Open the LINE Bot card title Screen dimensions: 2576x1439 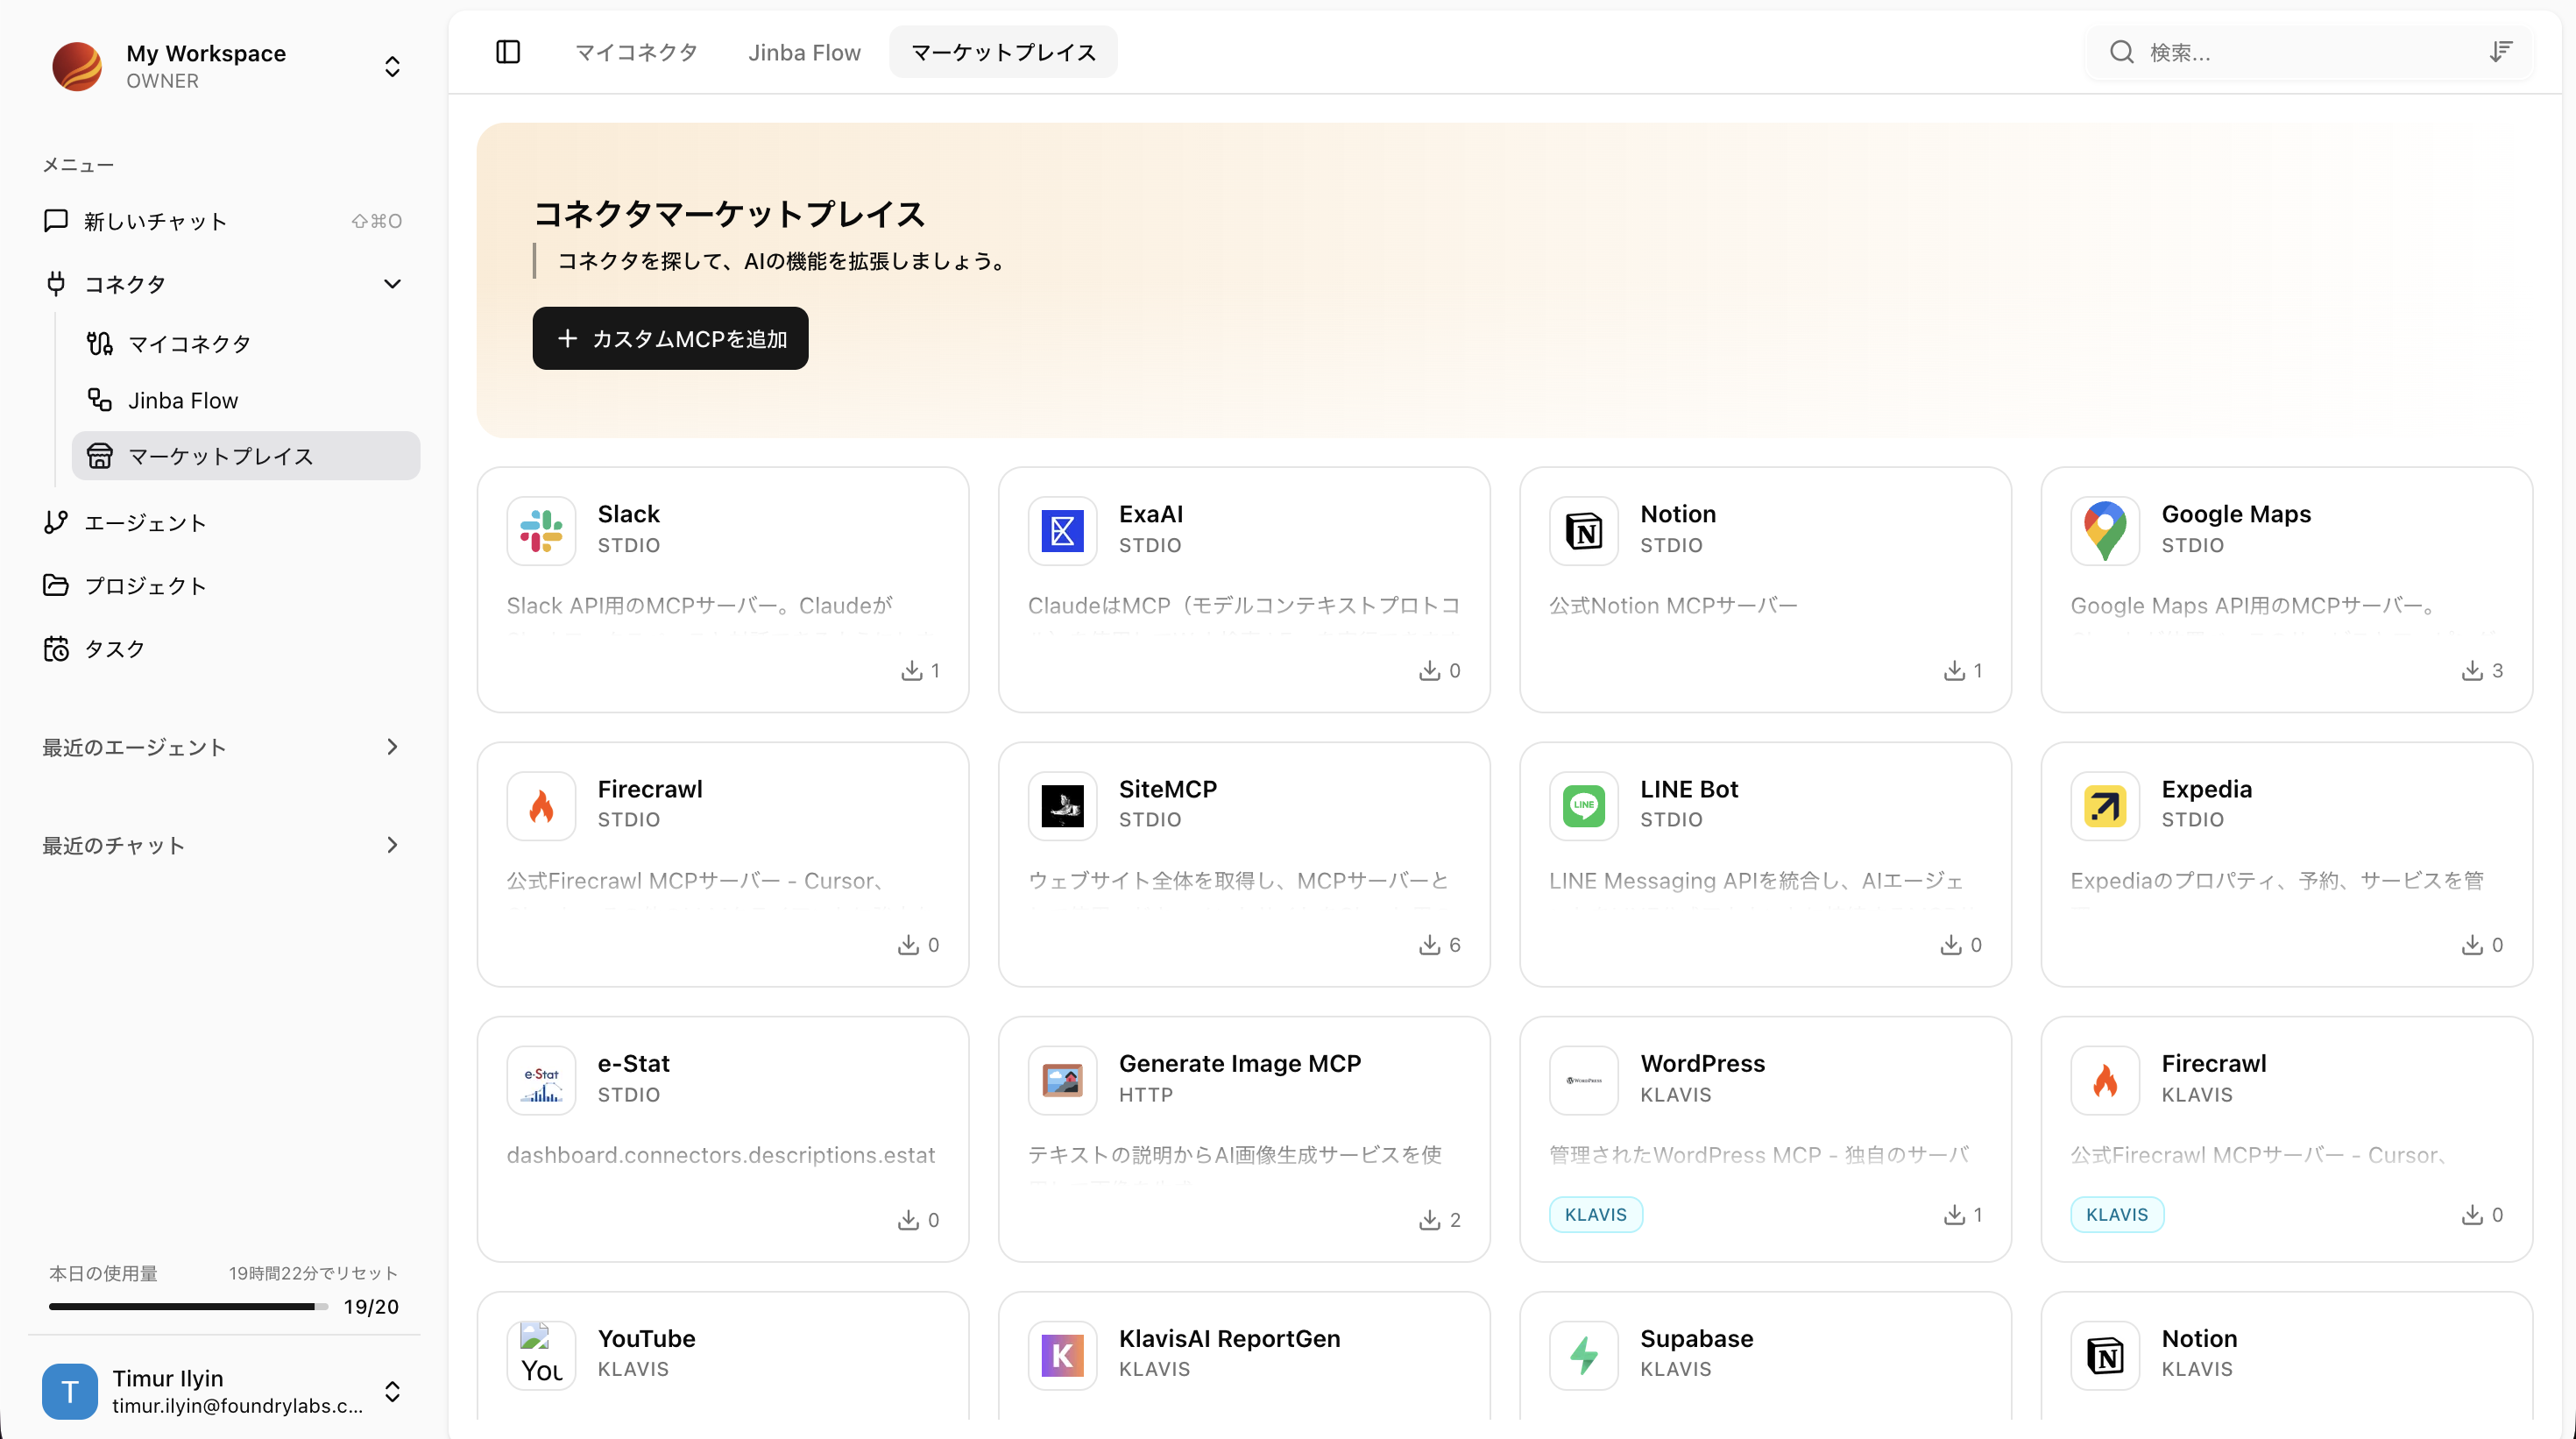point(1689,789)
